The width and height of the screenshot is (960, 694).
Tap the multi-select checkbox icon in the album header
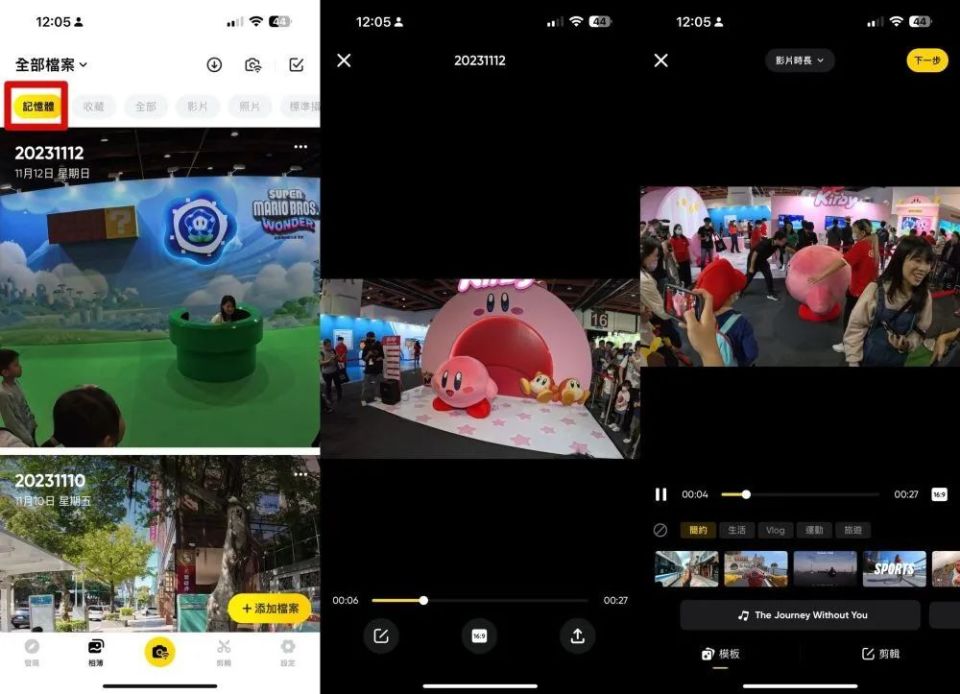296,64
